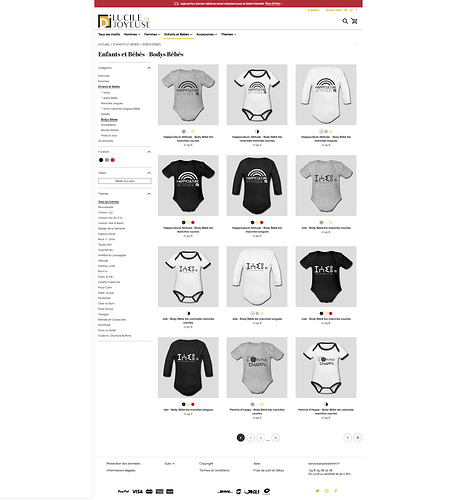This screenshot has height=500, width=456.
Task: Jump to last page arrow button
Action: 358,437
